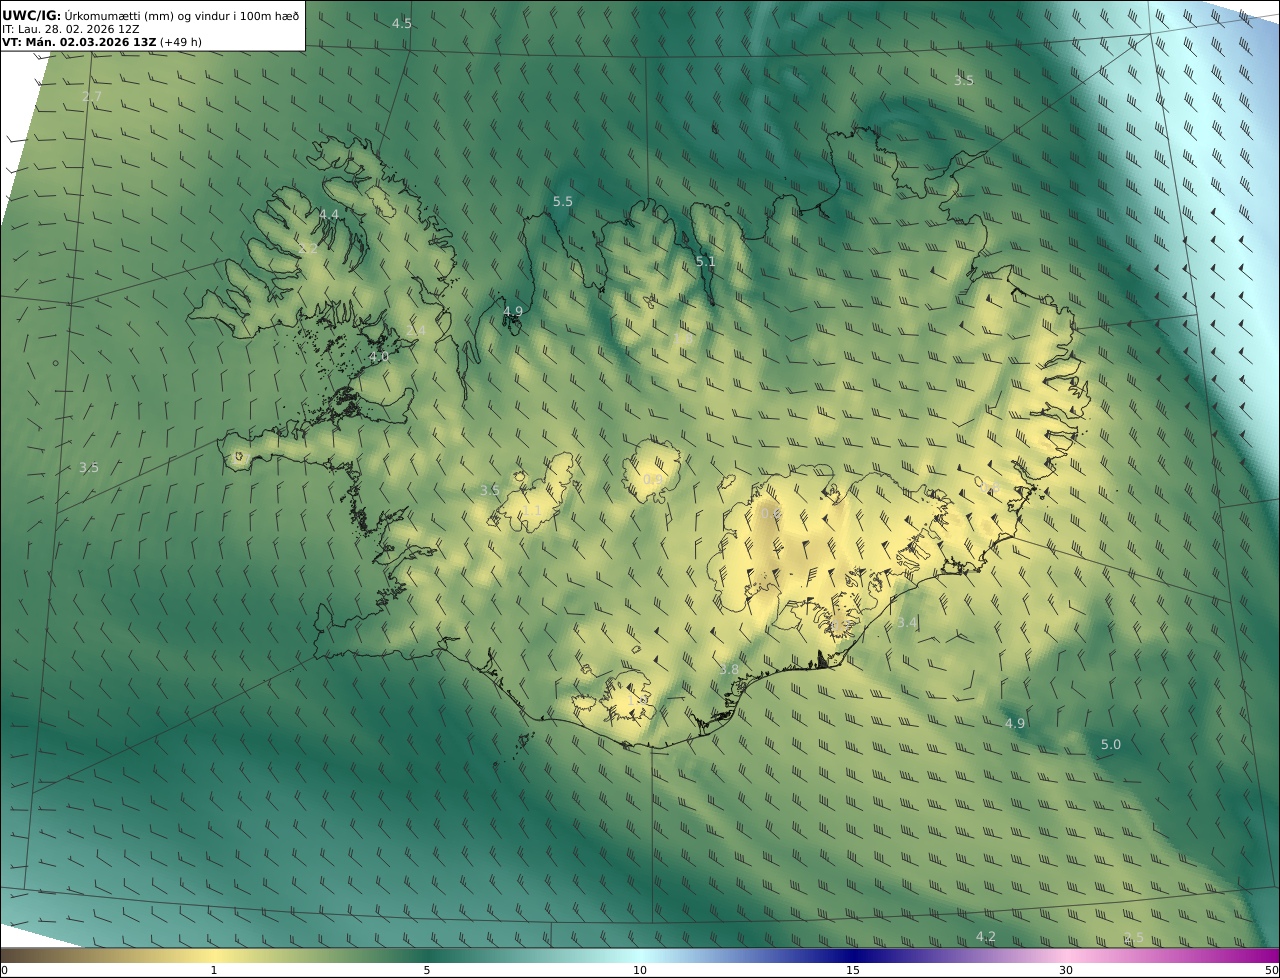Click the forecast offset '(+49 h)'
This screenshot has width=1280, height=978.
(181, 43)
